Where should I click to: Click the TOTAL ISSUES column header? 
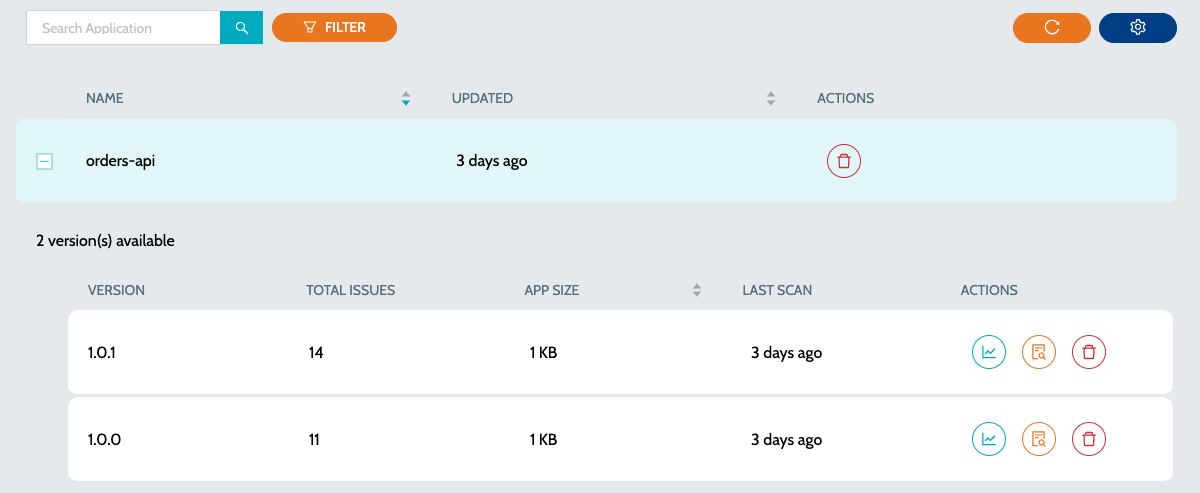351,290
